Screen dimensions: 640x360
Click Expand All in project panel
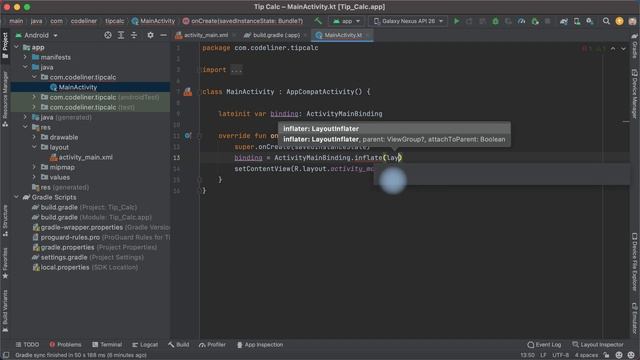click(121, 35)
